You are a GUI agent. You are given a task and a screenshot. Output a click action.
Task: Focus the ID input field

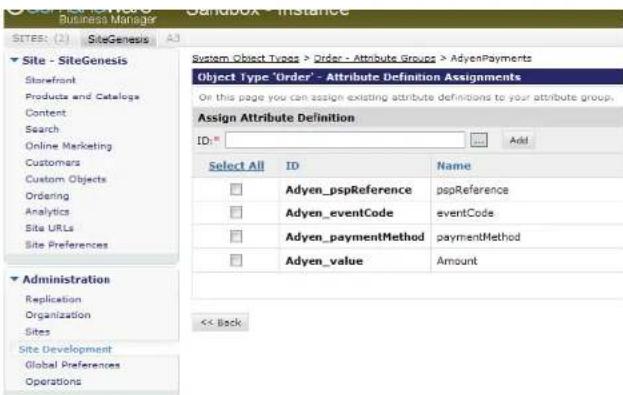(x=345, y=140)
